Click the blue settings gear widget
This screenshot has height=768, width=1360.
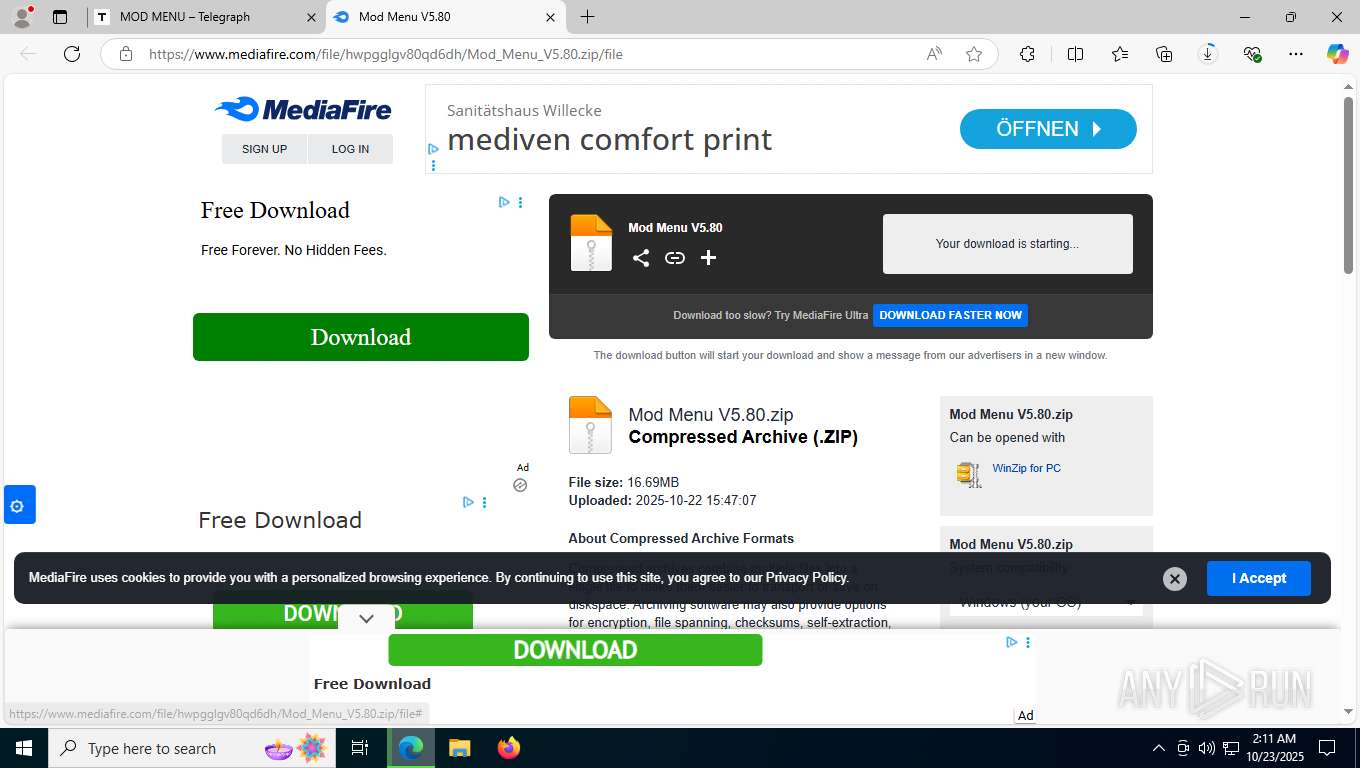18,506
